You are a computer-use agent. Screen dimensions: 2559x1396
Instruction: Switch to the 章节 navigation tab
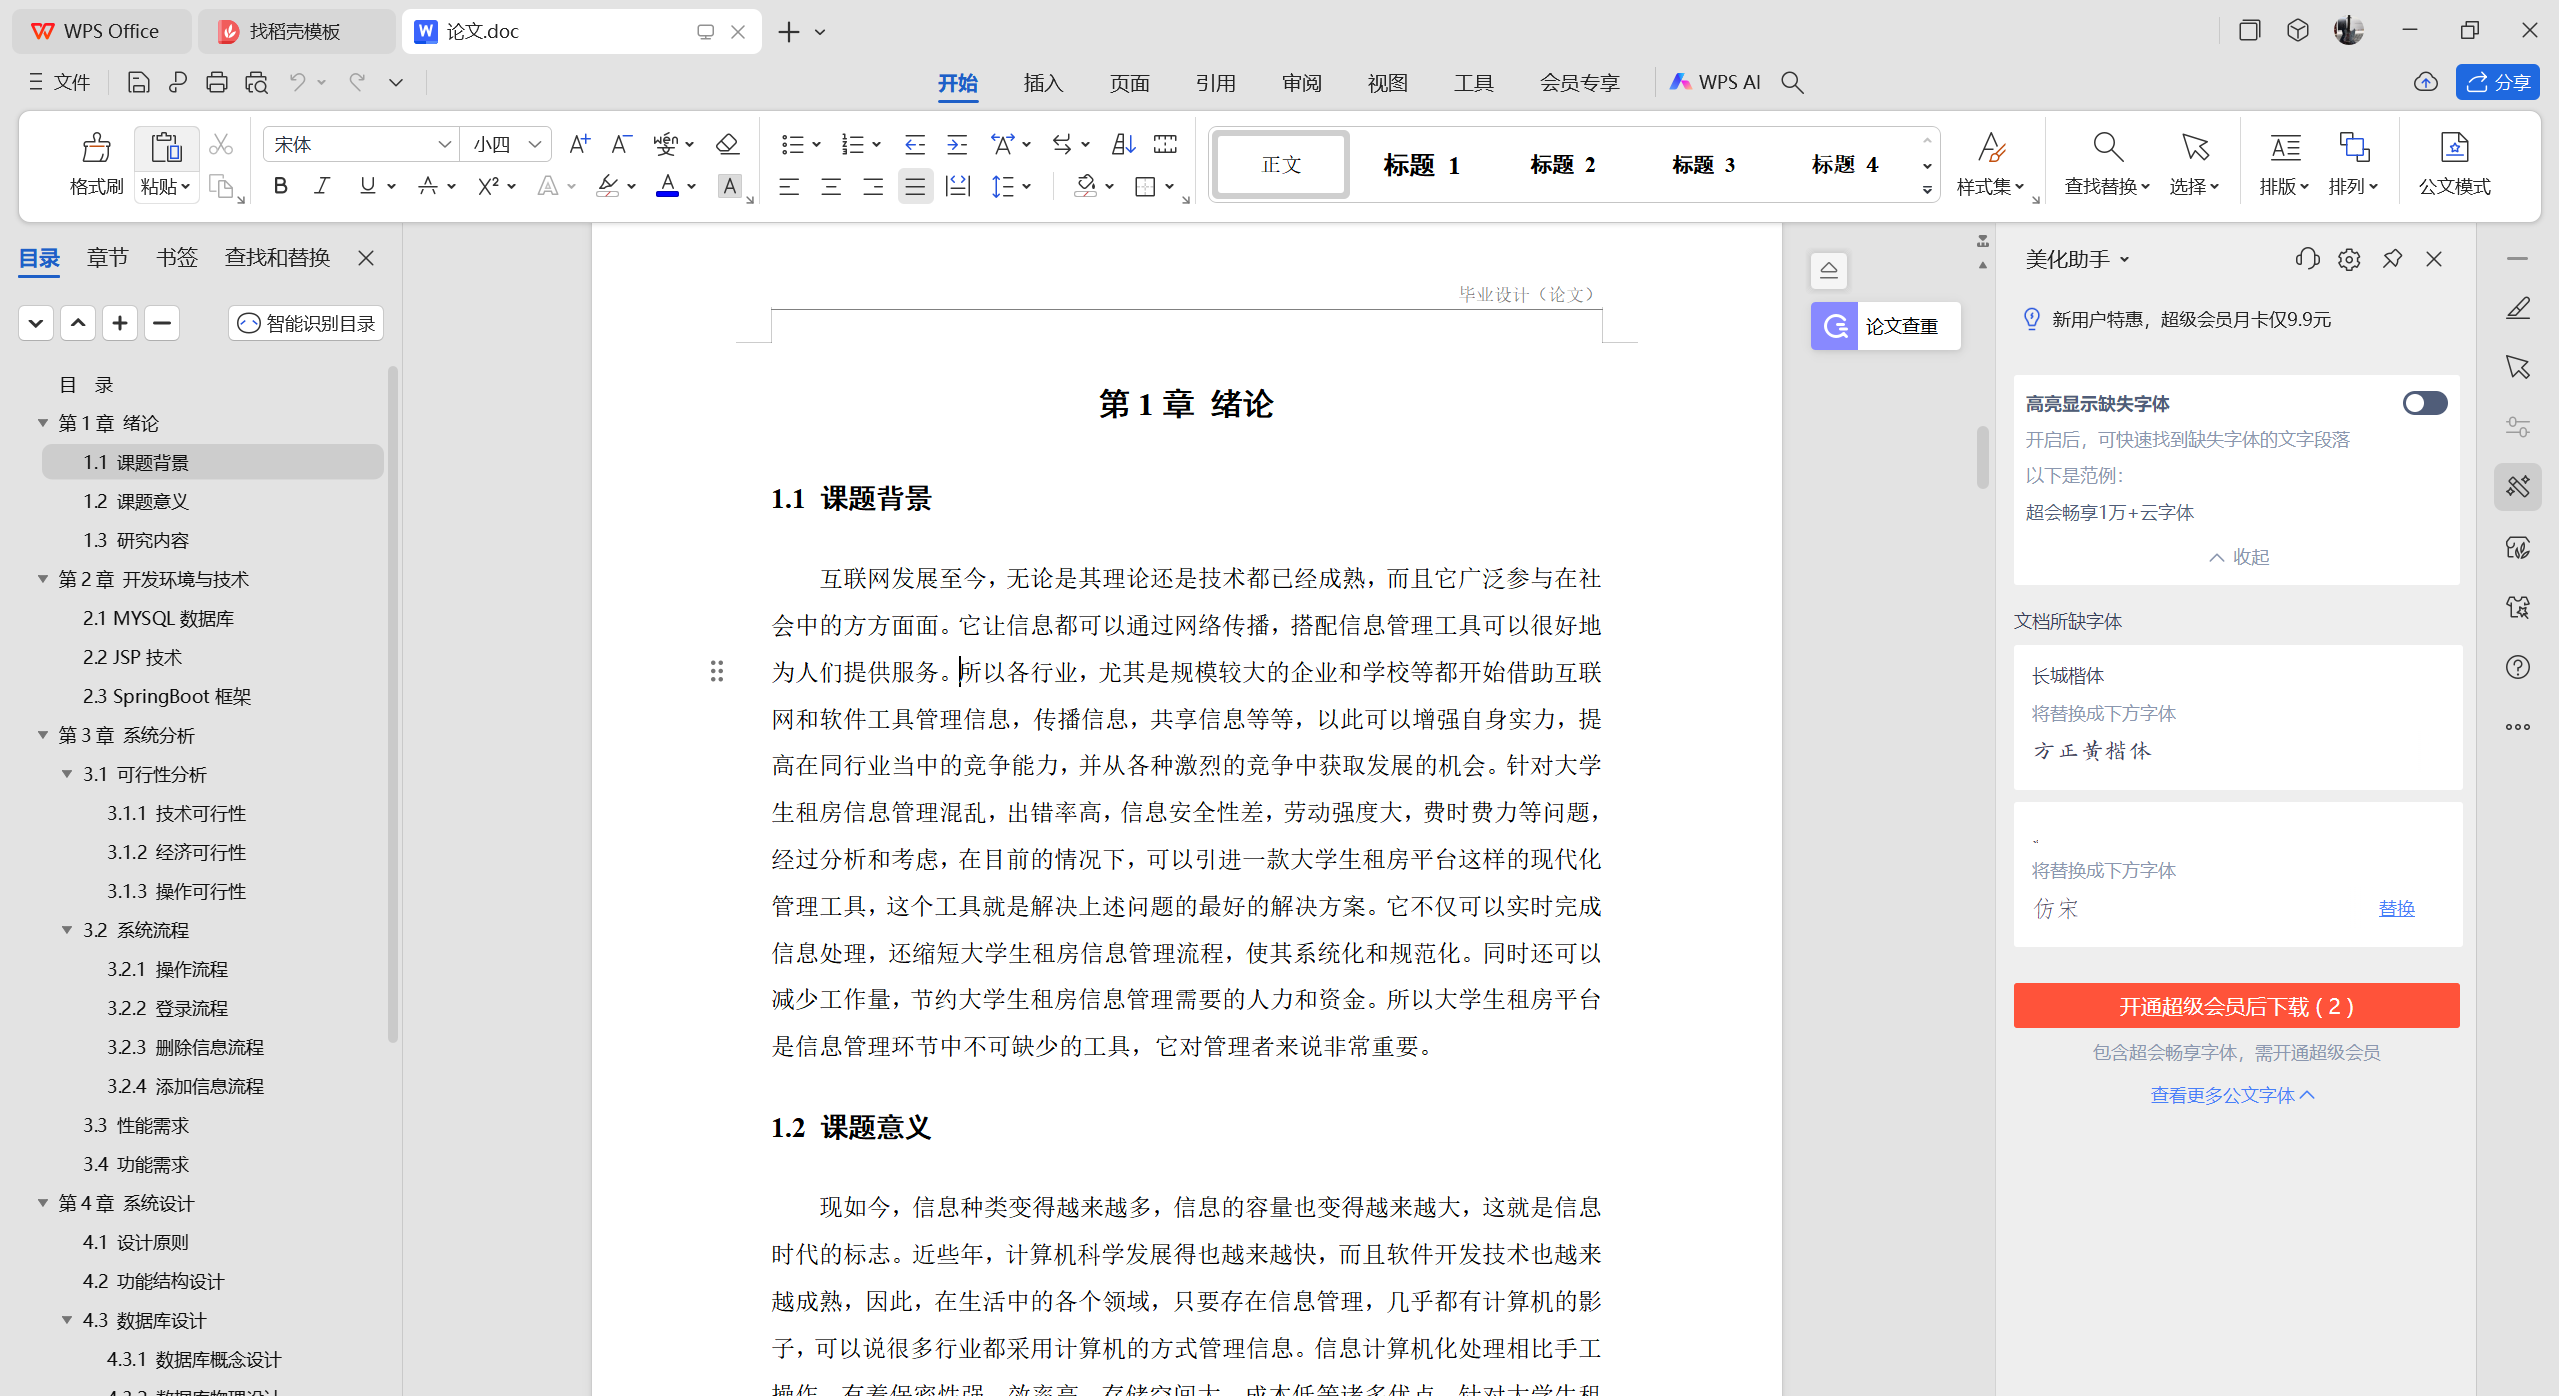coord(107,258)
